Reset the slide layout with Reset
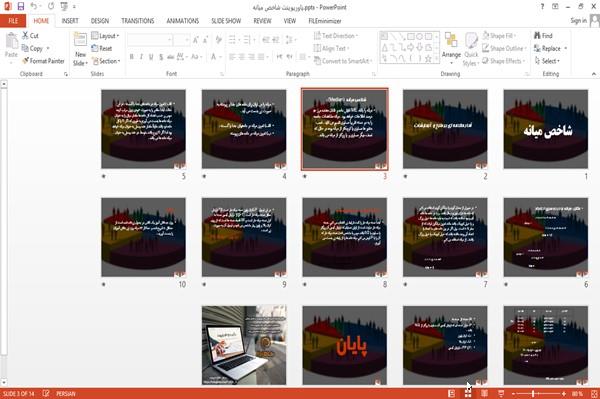 (102, 48)
